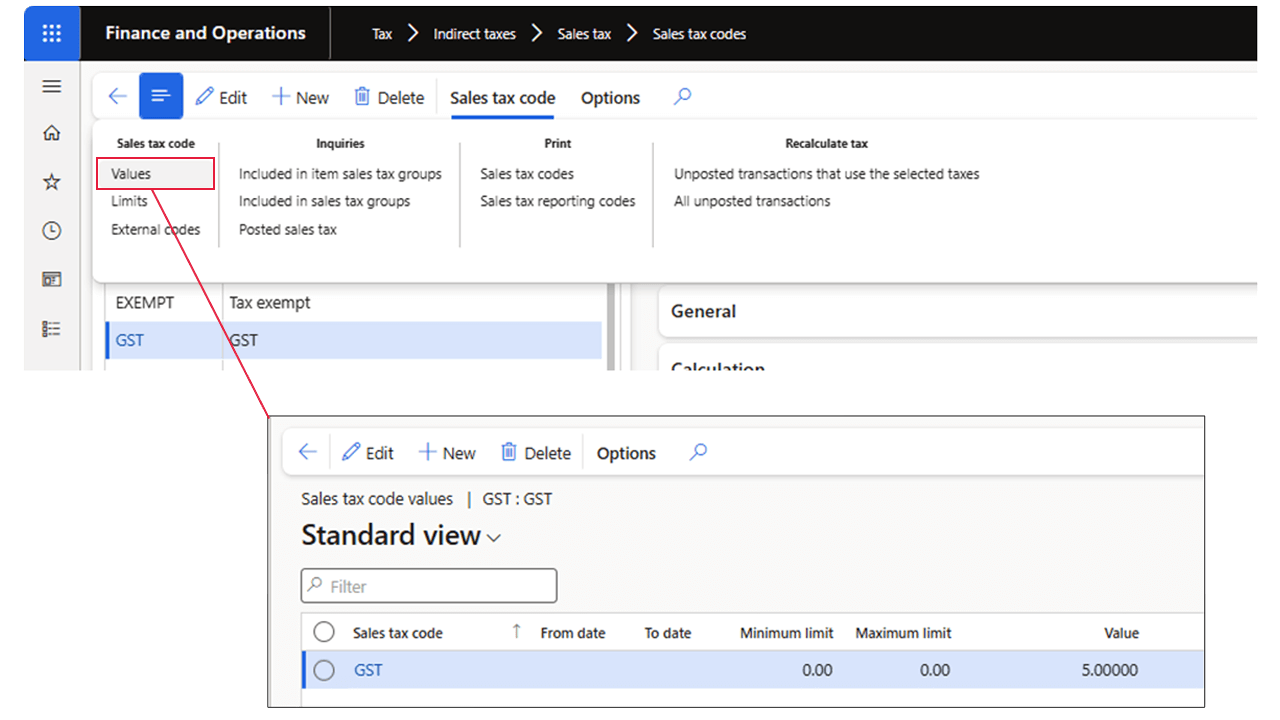
Task: Open Limits menu item
Action: [x=129, y=201]
